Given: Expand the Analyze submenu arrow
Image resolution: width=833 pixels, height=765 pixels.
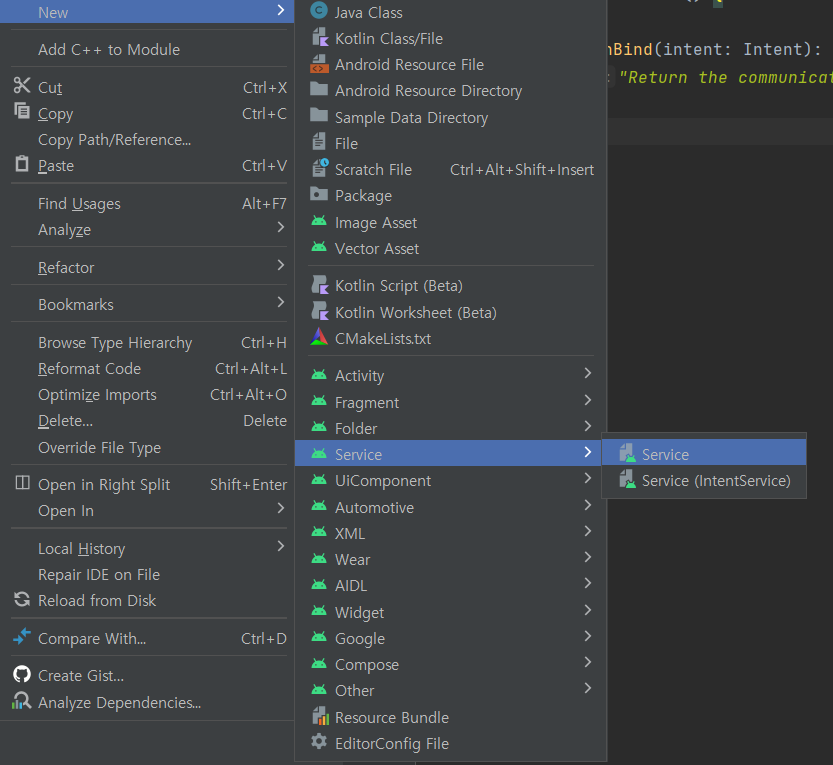Looking at the screenshot, I should [280, 227].
